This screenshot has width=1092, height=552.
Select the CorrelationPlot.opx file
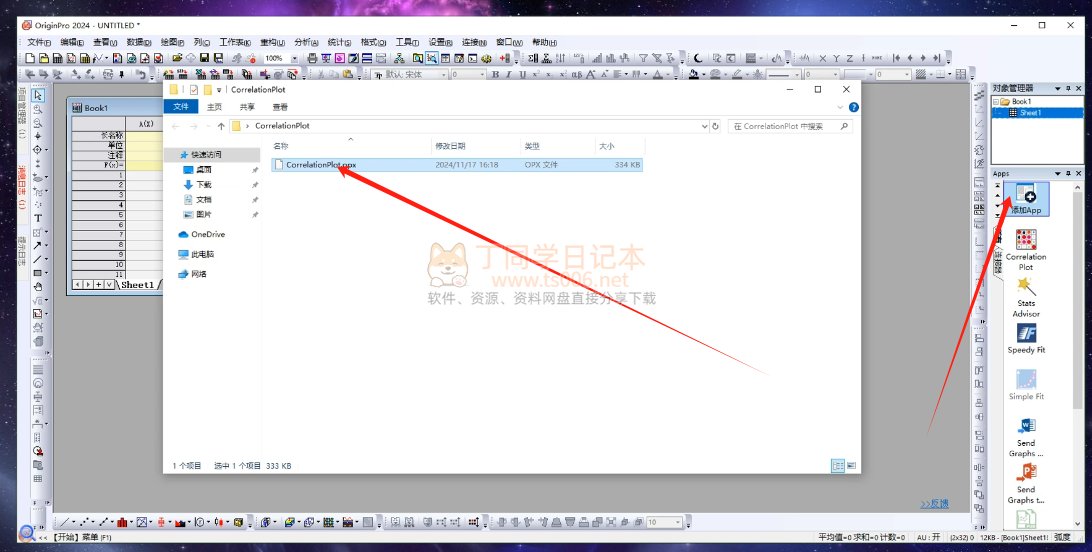[456, 165]
